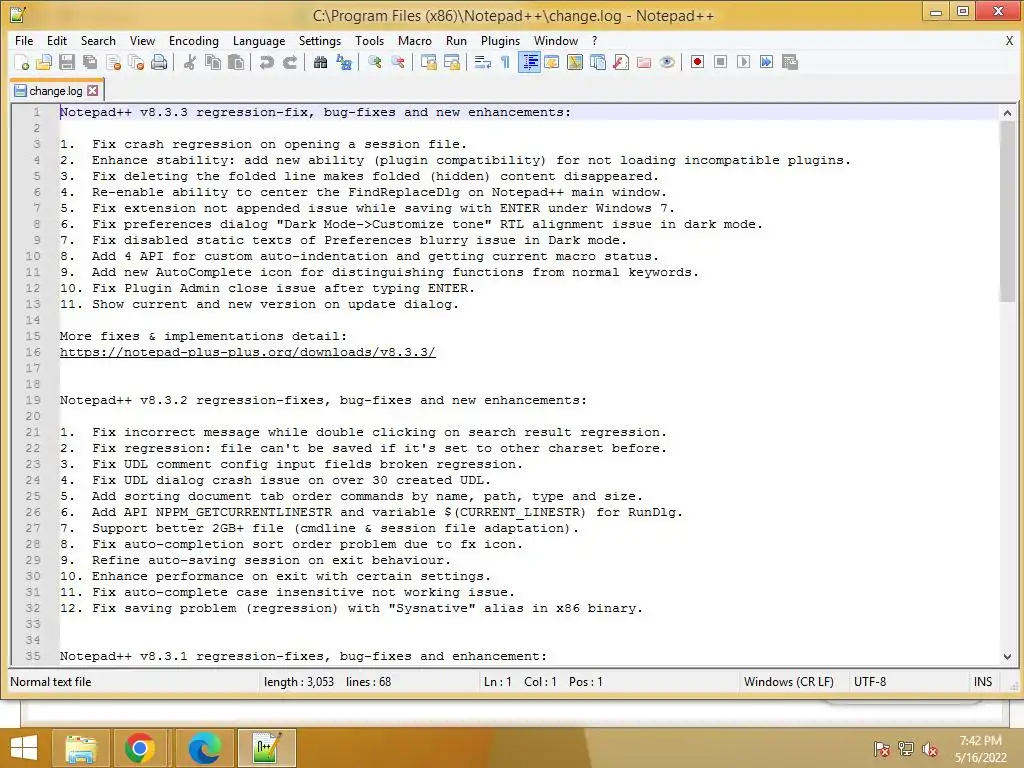Click the X at menu bar's right end
Viewport: 1024px width, 768px height.
point(1009,40)
